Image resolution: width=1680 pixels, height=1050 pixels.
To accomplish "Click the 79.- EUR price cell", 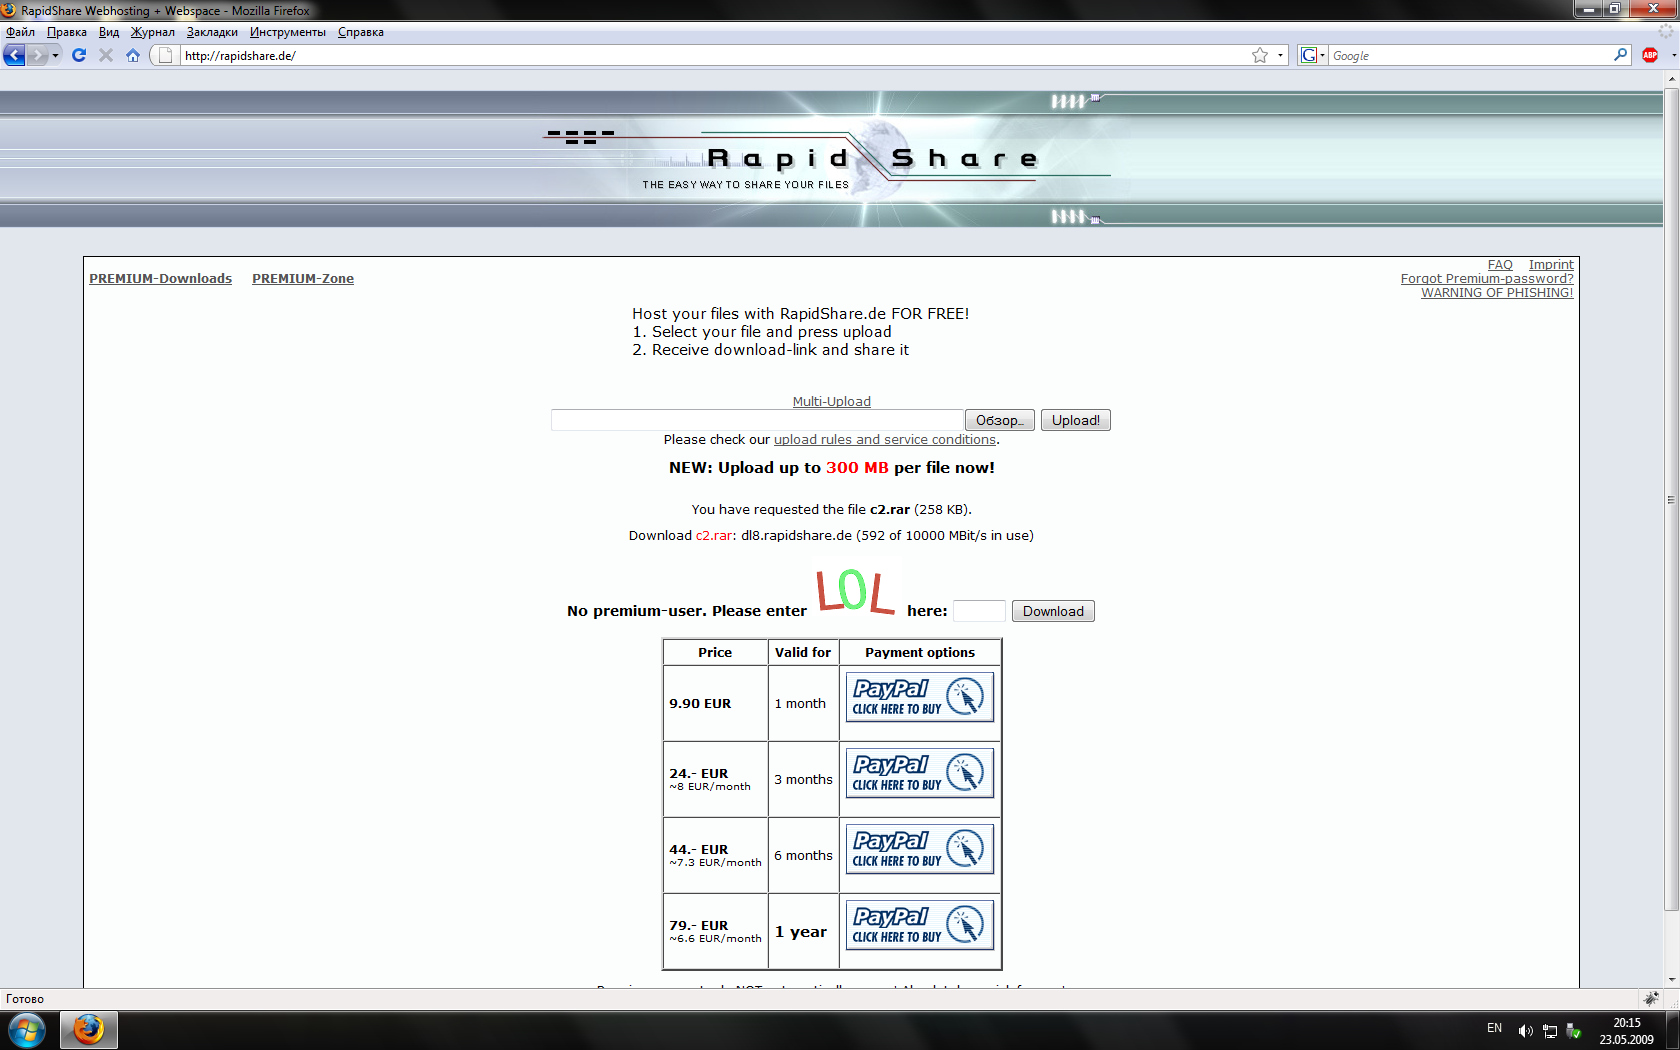I will (x=715, y=931).
